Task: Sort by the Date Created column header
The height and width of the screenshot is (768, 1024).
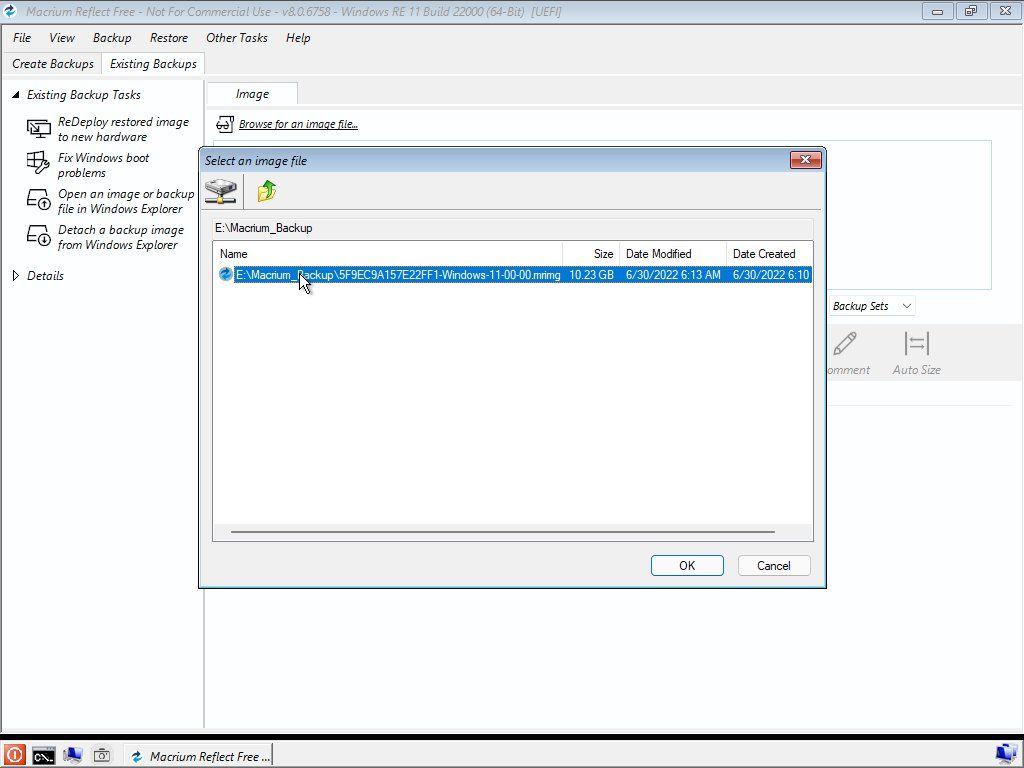Action: pos(769,254)
